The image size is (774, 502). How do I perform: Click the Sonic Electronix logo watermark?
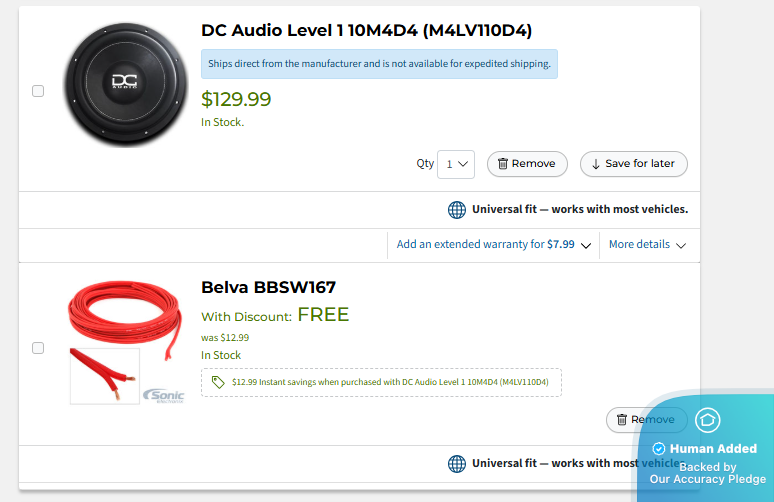163,396
